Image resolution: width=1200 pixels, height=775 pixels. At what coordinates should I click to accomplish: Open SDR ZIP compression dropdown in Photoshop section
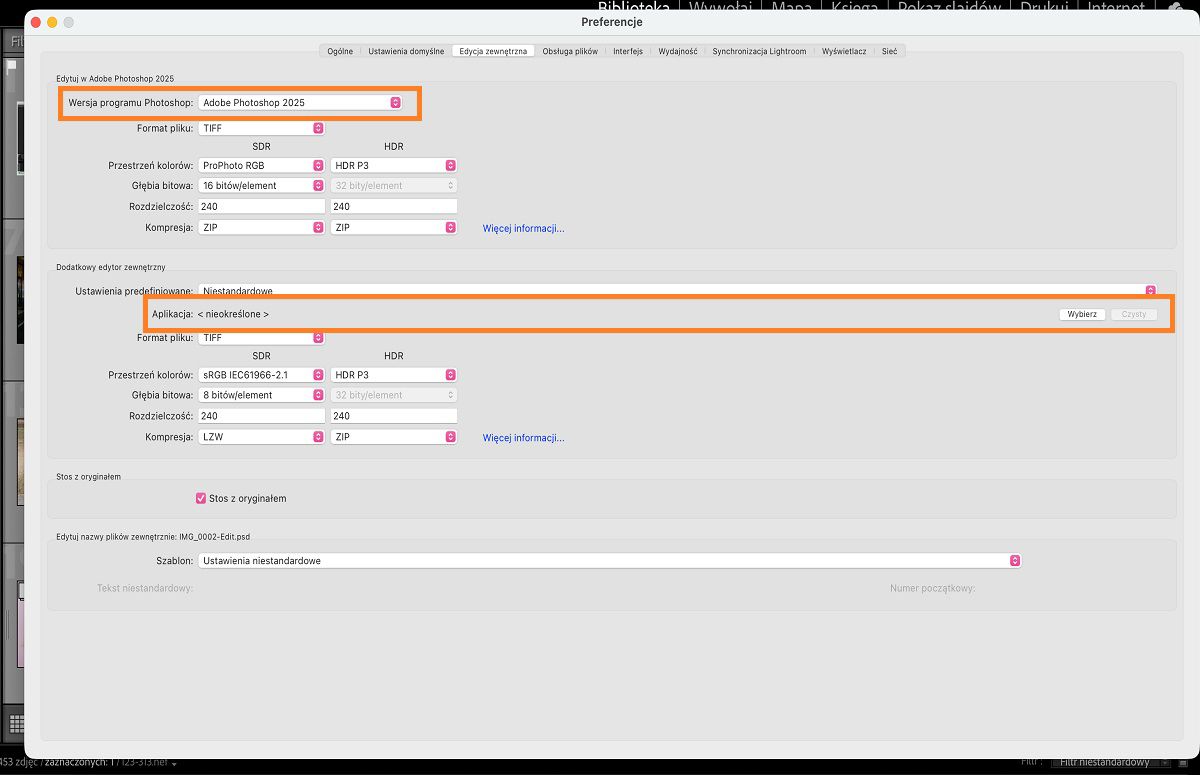pyautogui.click(x=262, y=227)
